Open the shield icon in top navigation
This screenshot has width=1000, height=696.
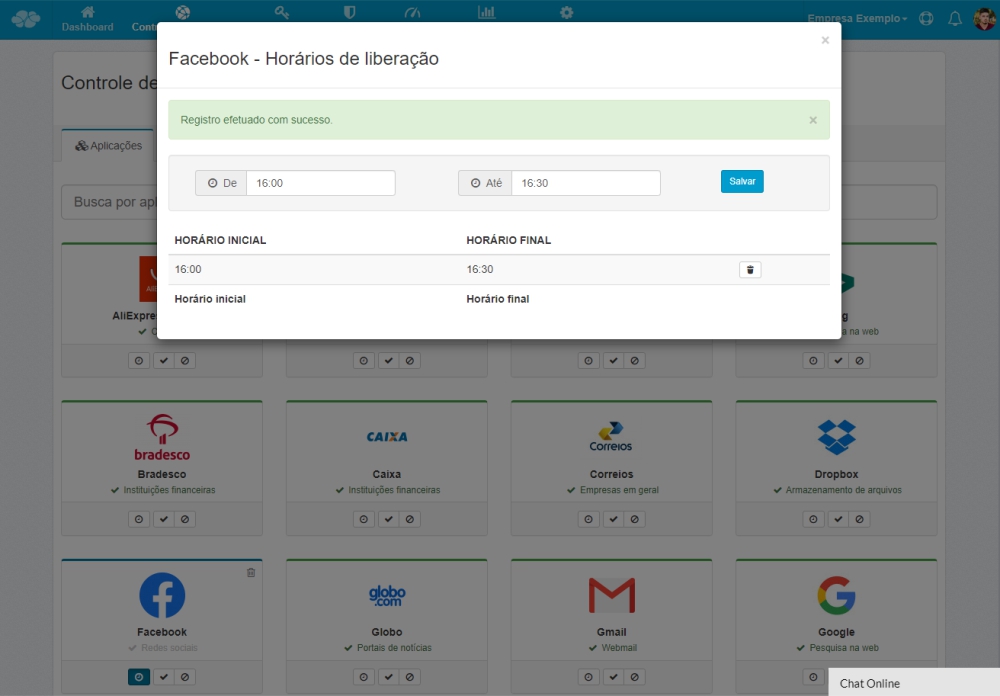(349, 12)
